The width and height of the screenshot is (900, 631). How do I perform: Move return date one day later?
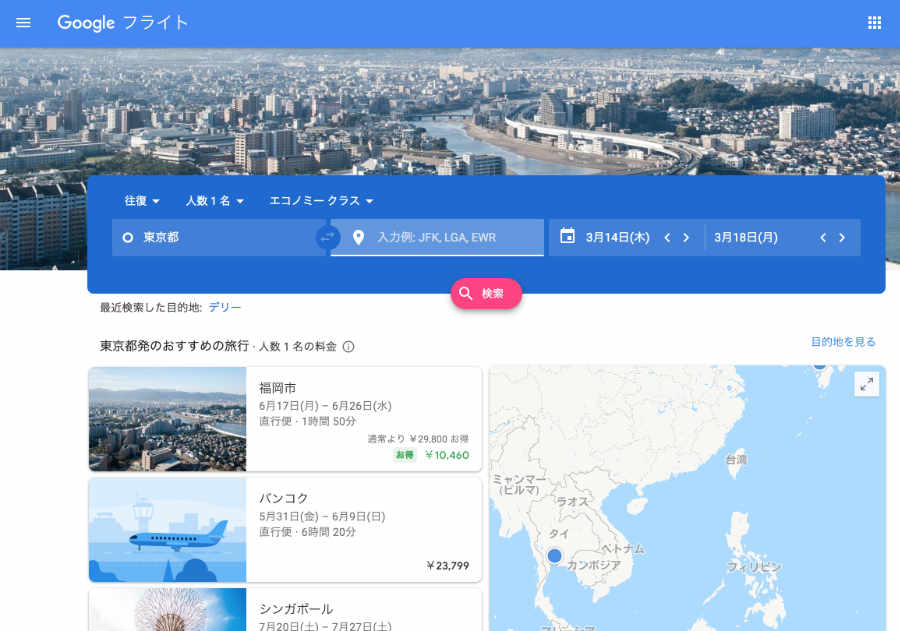click(x=842, y=238)
